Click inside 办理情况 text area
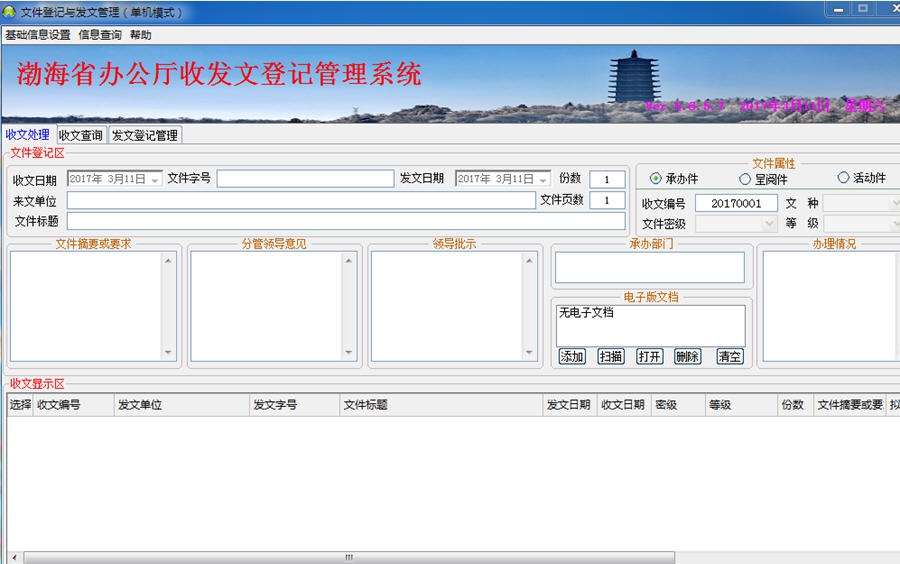Image resolution: width=900 pixels, height=564 pixels. 831,306
